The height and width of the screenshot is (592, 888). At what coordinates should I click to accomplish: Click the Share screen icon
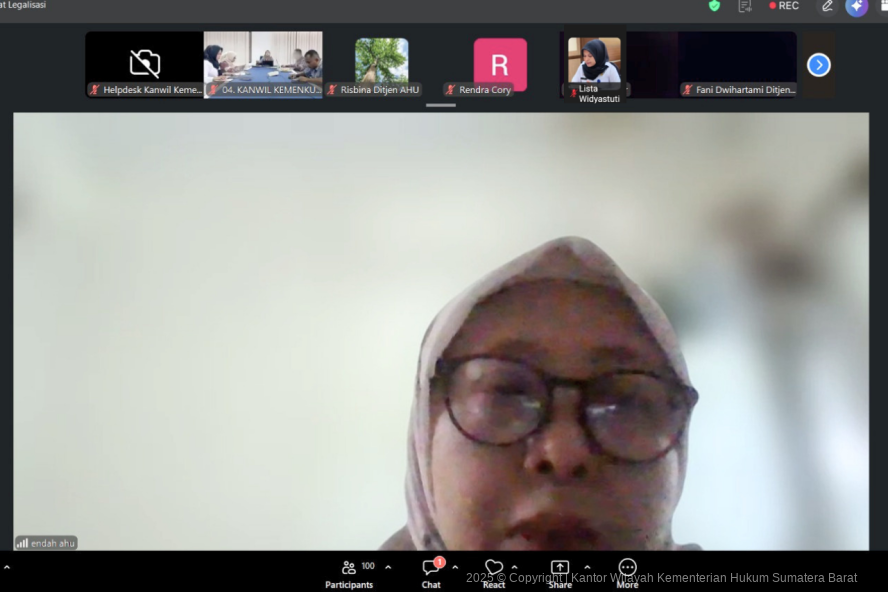click(x=560, y=568)
